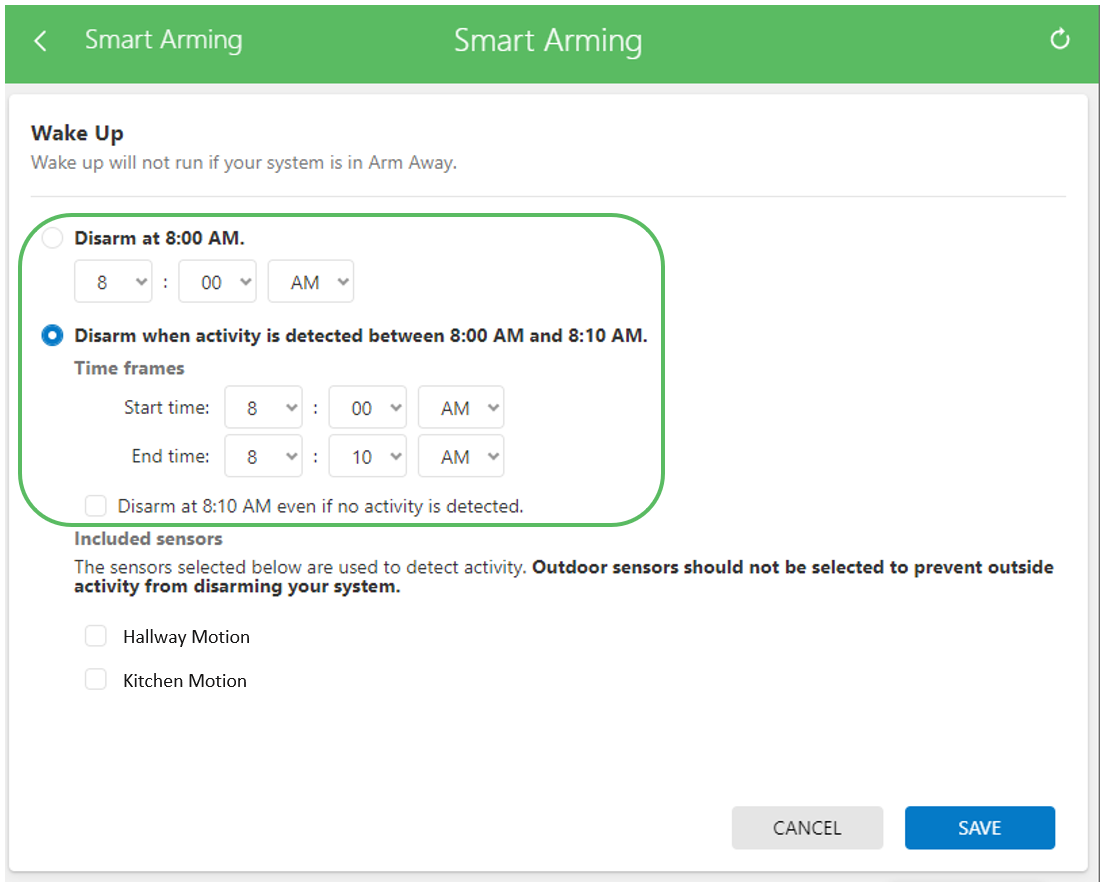Click the 'Wake Up' heading
The height and width of the screenshot is (887, 1107).
[x=77, y=133]
